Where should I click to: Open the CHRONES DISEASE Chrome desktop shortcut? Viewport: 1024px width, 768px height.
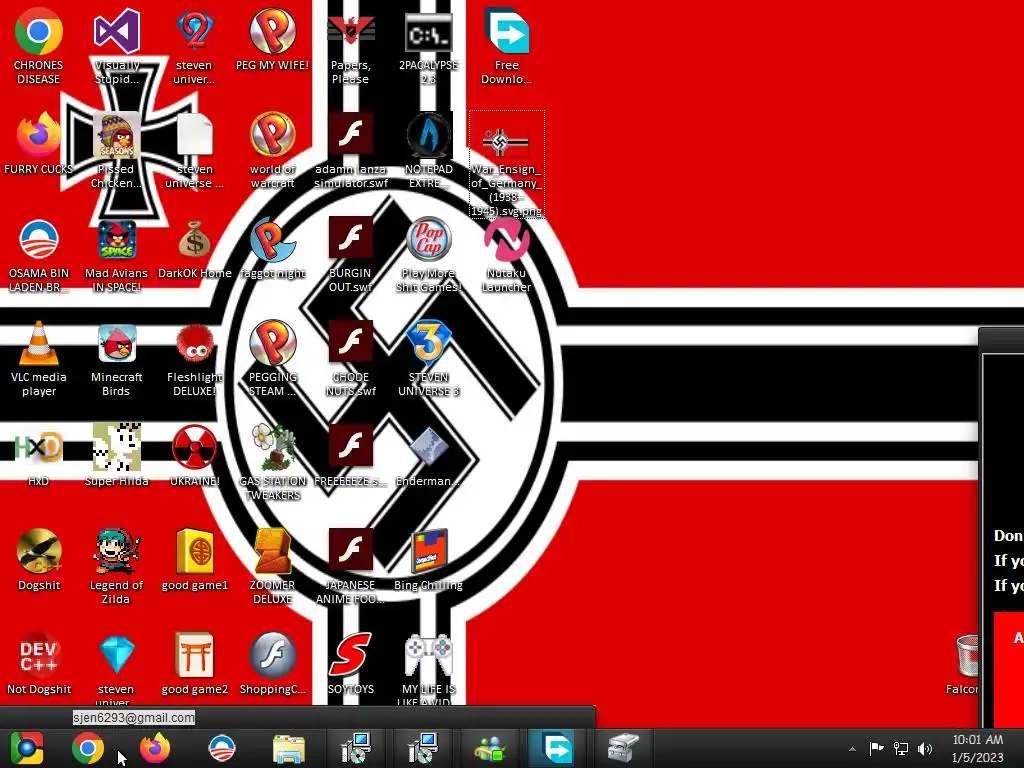(39, 46)
